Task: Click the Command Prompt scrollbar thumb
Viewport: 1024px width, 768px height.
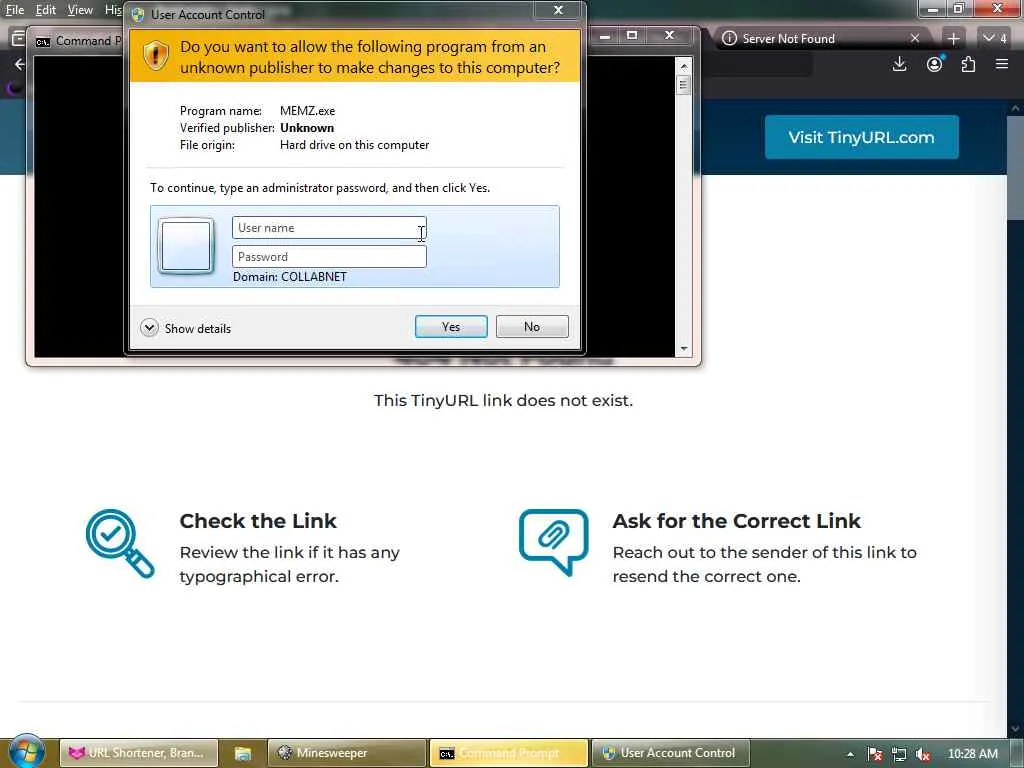Action: pos(684,85)
